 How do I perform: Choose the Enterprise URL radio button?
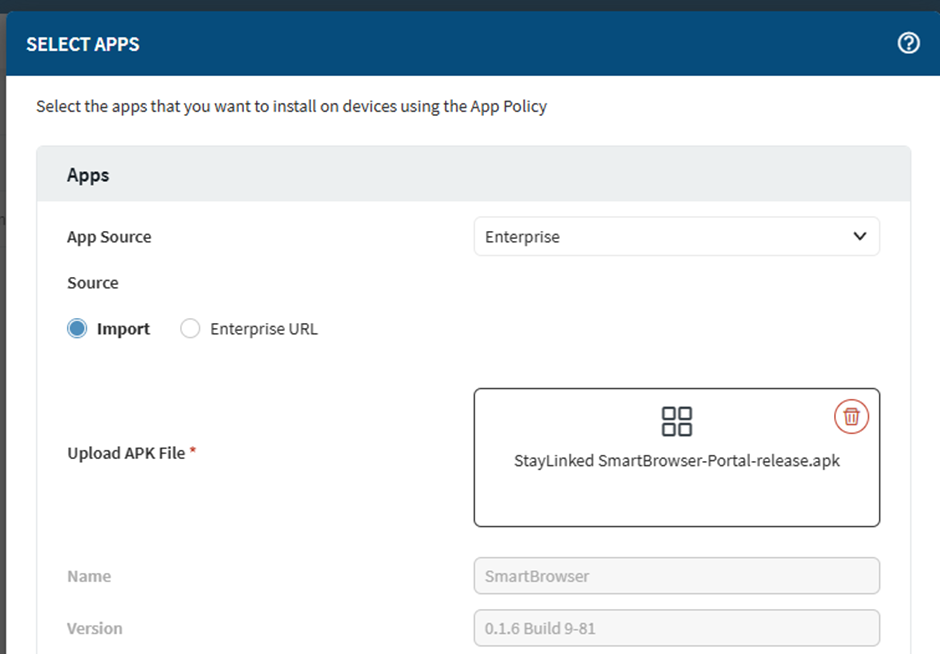(x=190, y=328)
